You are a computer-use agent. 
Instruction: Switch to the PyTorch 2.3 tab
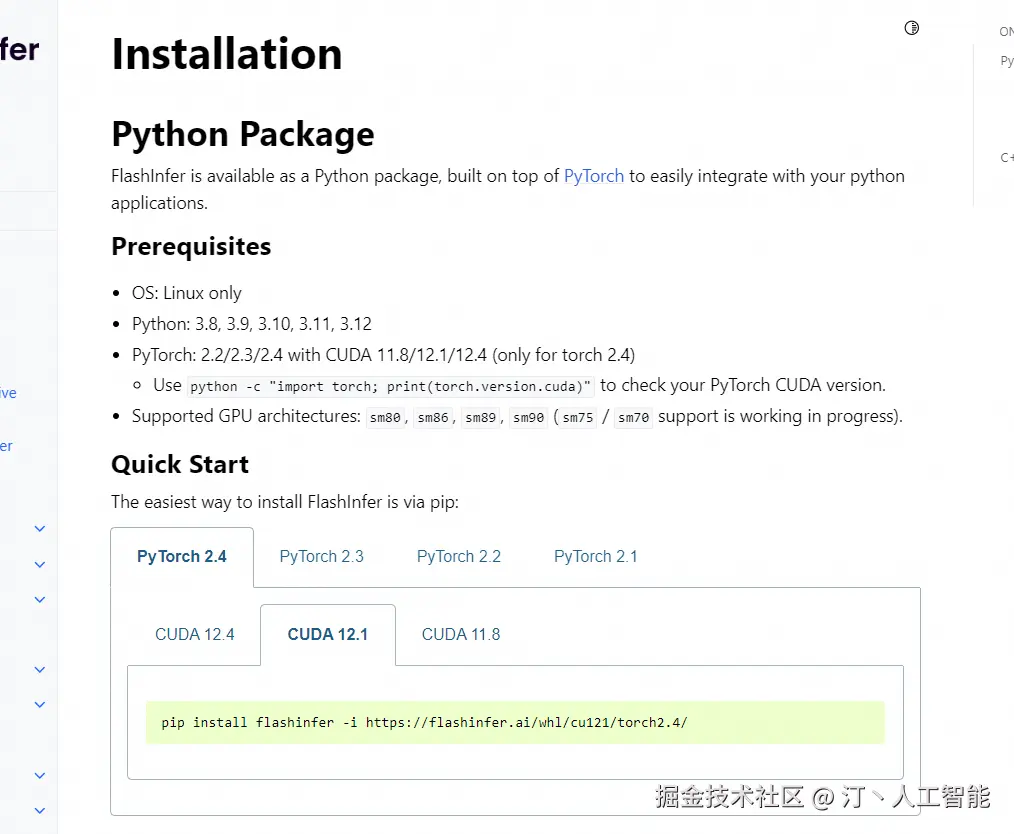click(321, 557)
